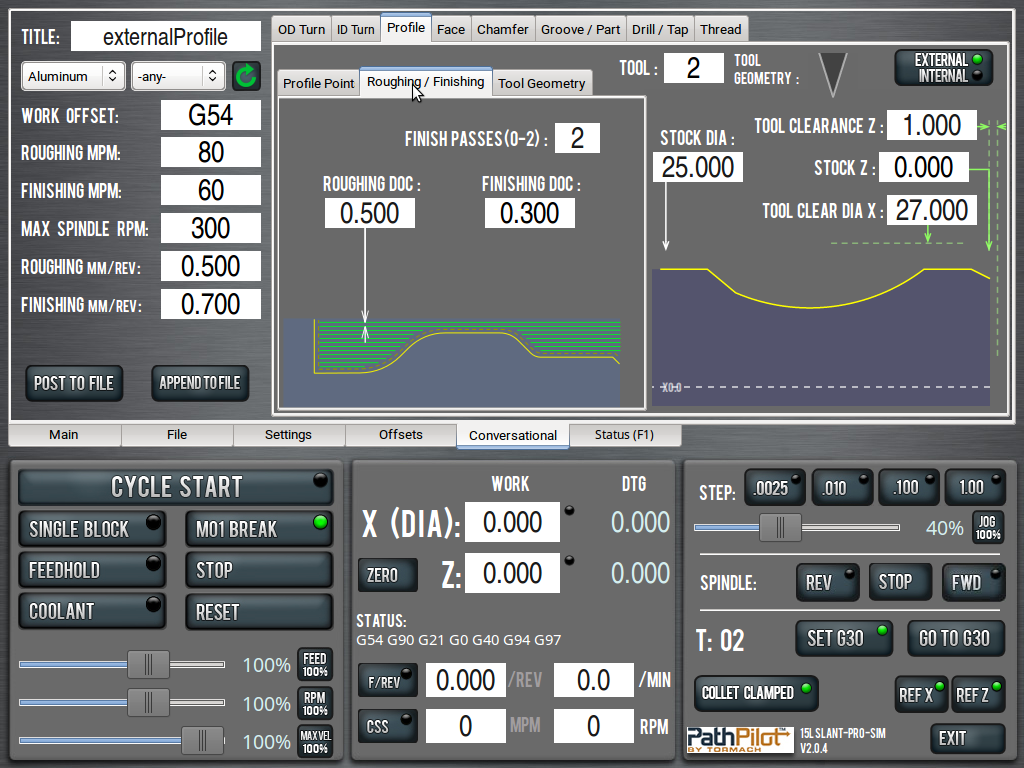Image resolution: width=1024 pixels, height=768 pixels.
Task: Reset spindle override with RPM 100%
Action: tap(315, 704)
